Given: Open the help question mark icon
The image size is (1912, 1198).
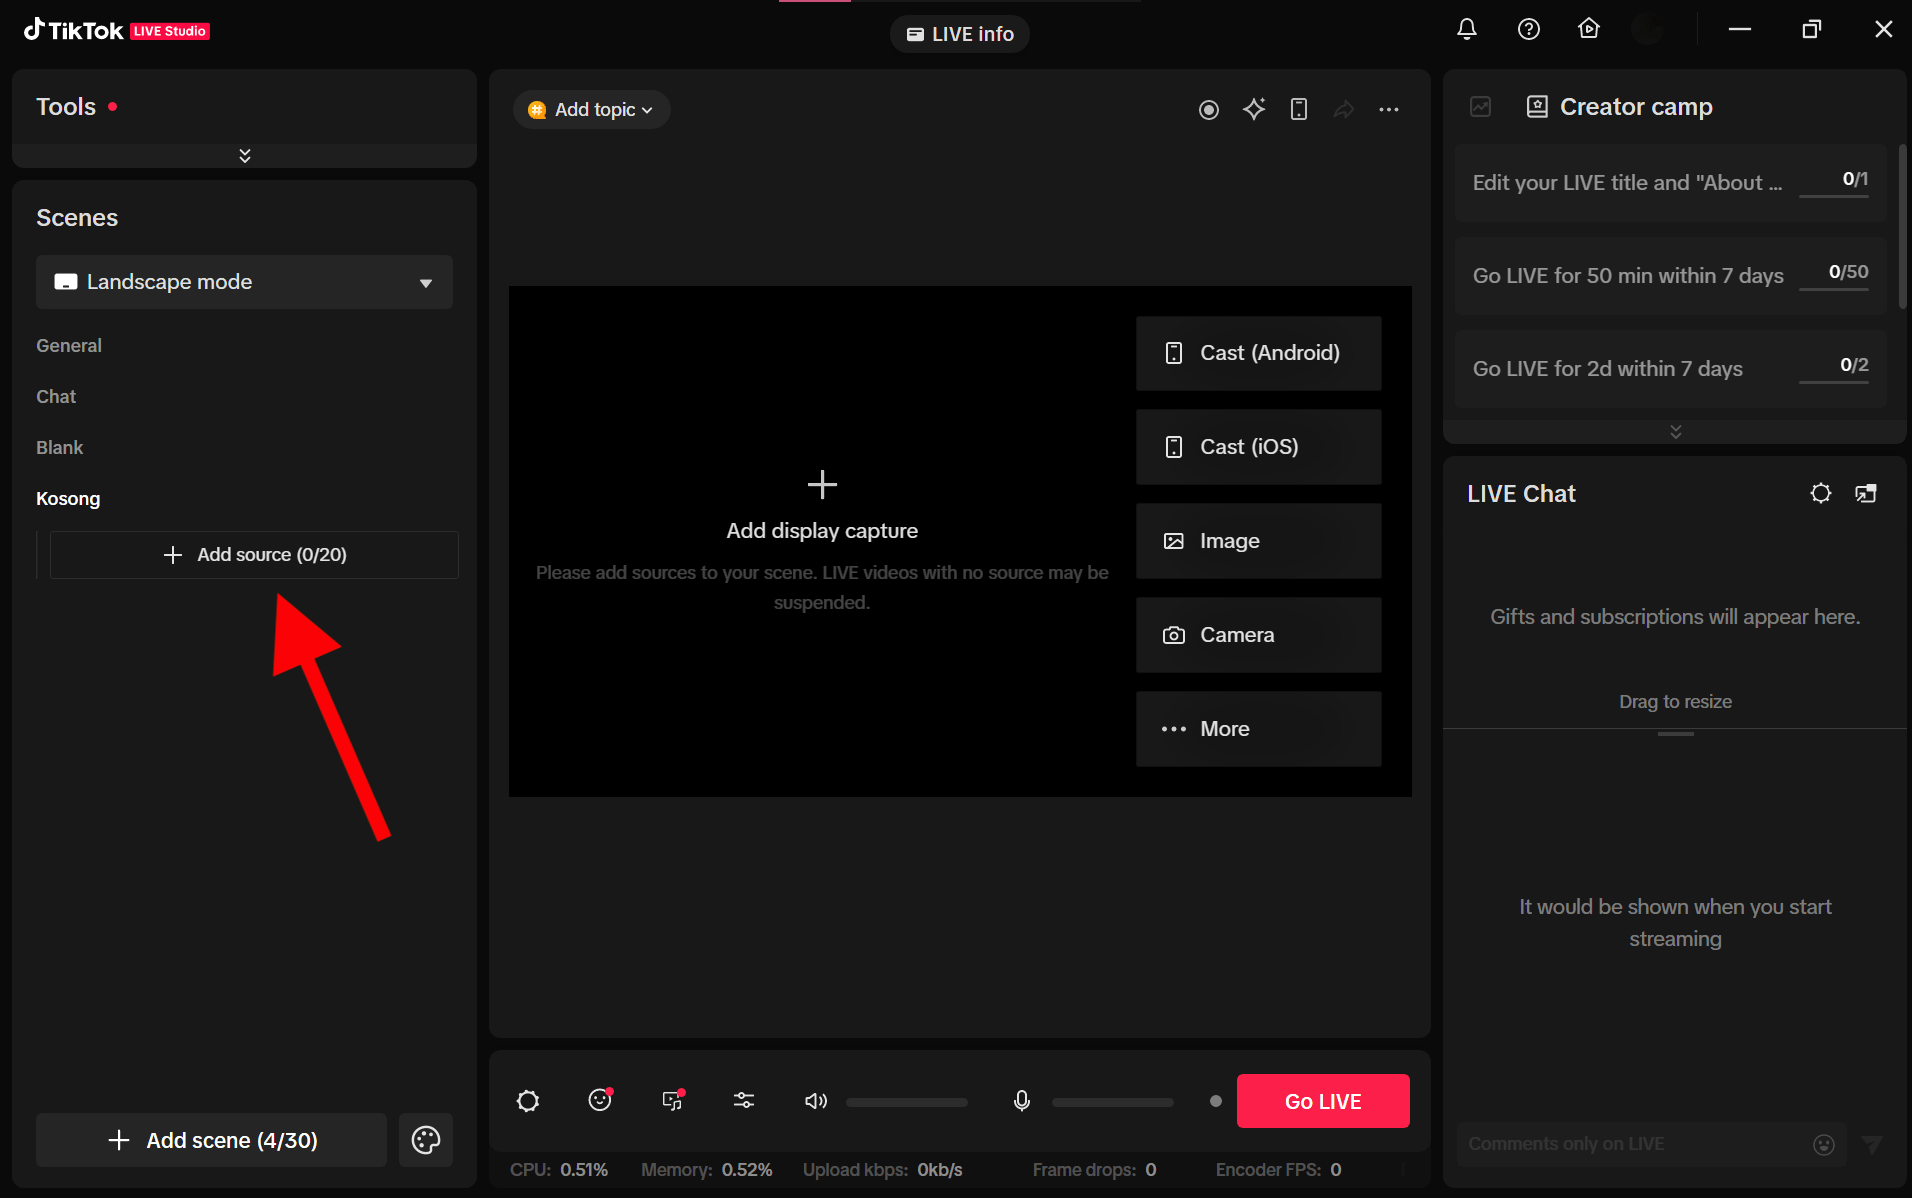Looking at the screenshot, I should pyautogui.click(x=1528, y=29).
